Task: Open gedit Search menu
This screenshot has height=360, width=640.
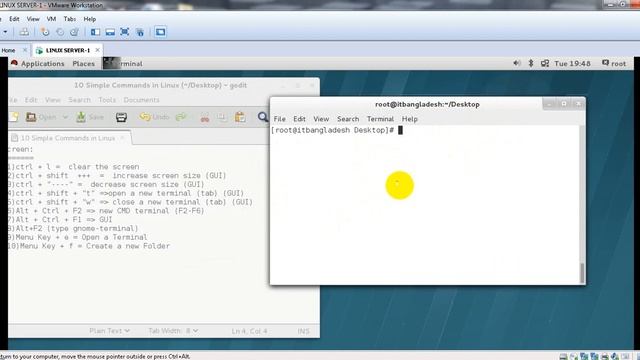Action: coord(80,100)
